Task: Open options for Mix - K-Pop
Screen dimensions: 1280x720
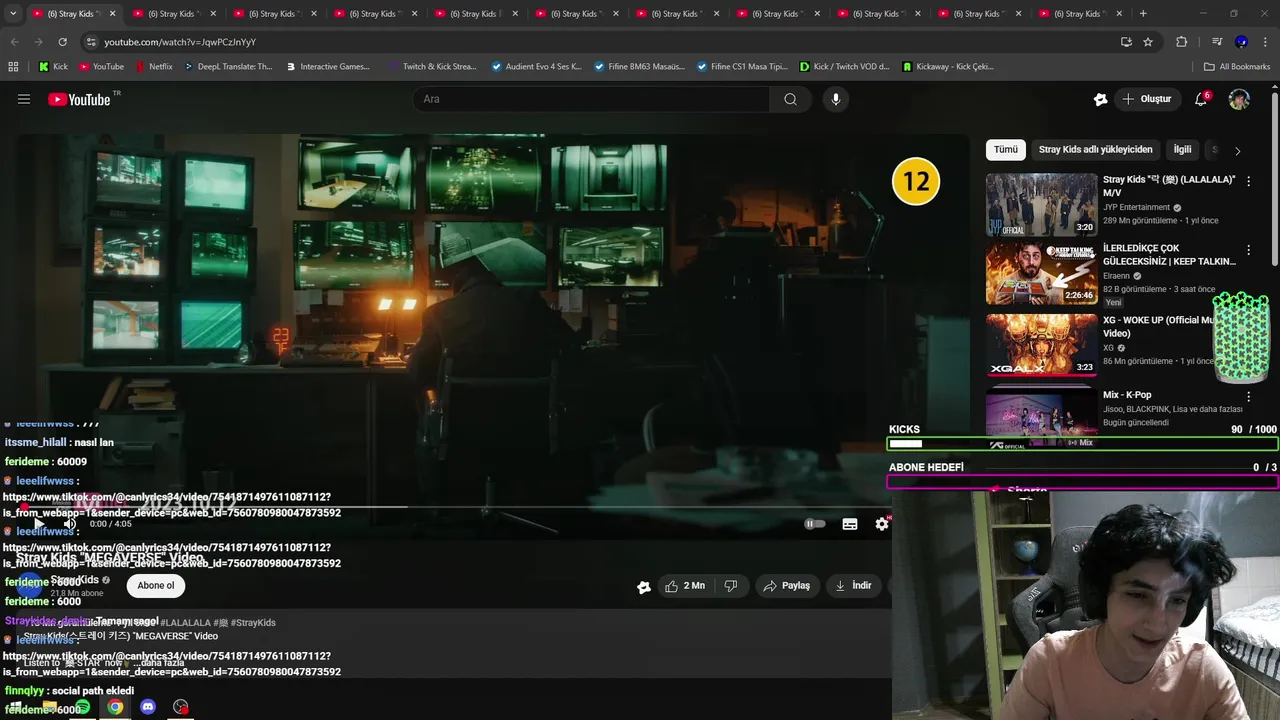Action: 1248,397
